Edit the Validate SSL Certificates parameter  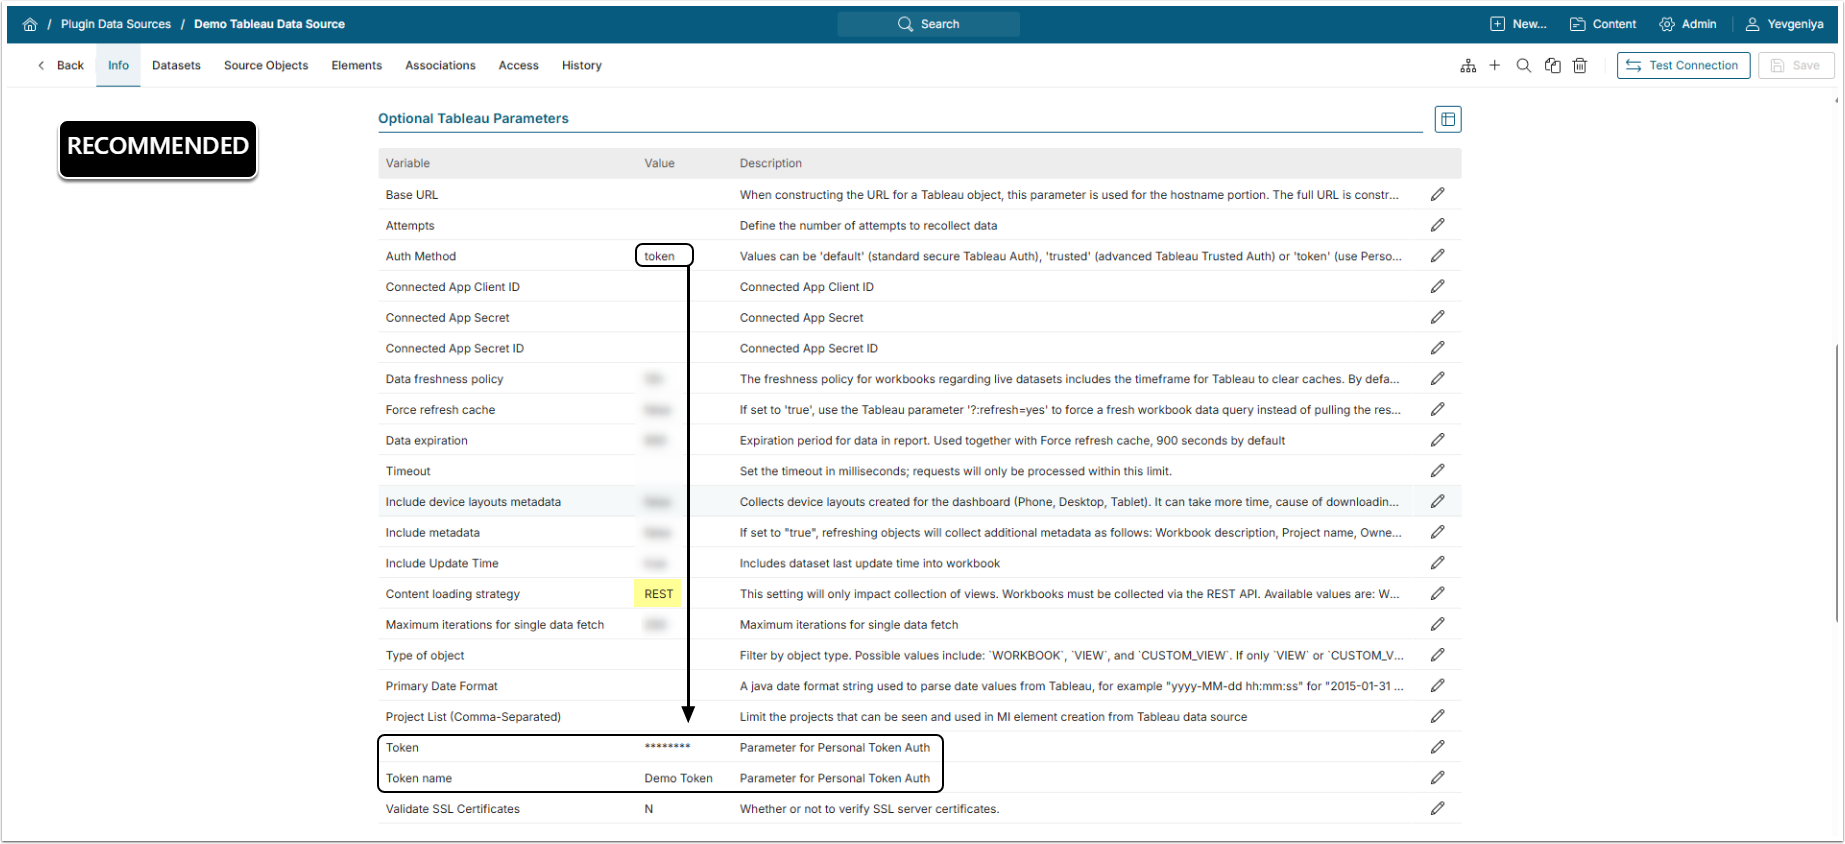[1437, 808]
